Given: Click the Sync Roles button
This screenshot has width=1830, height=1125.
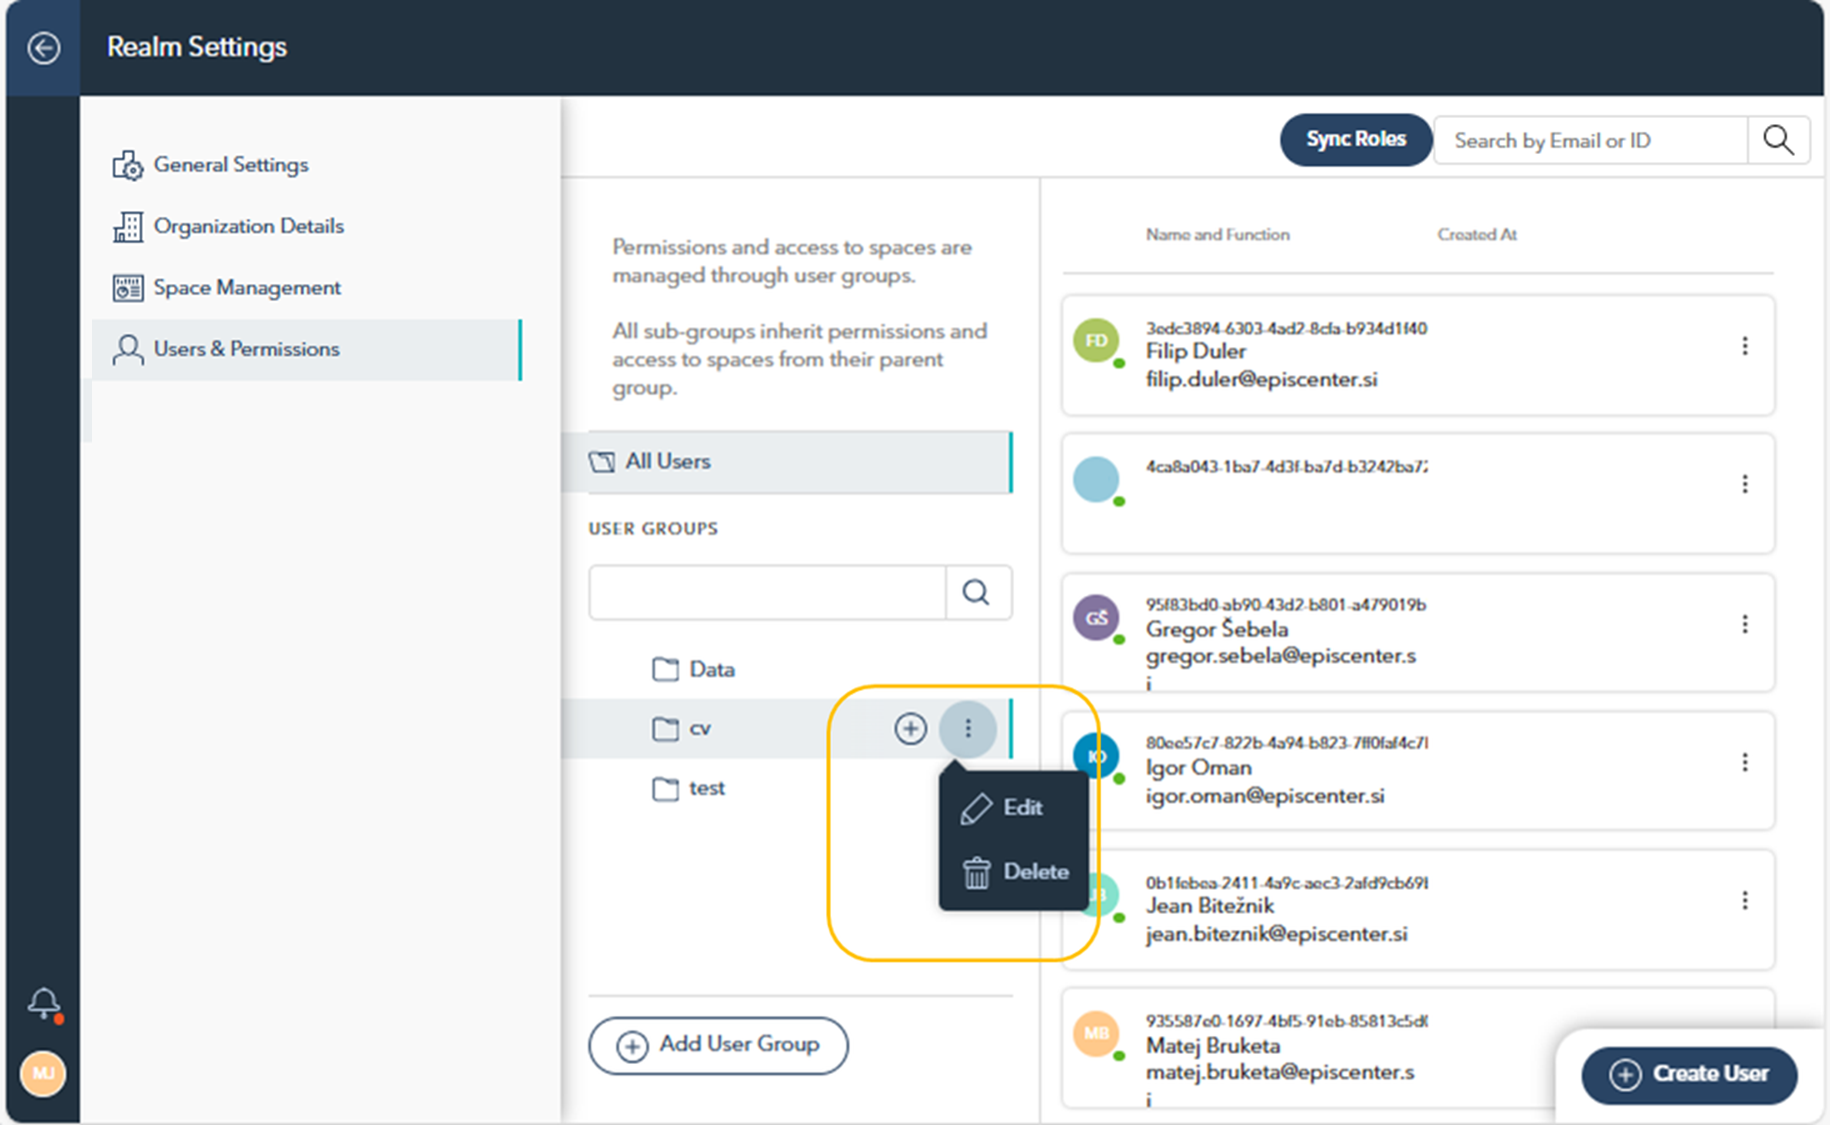Looking at the screenshot, I should (x=1355, y=139).
